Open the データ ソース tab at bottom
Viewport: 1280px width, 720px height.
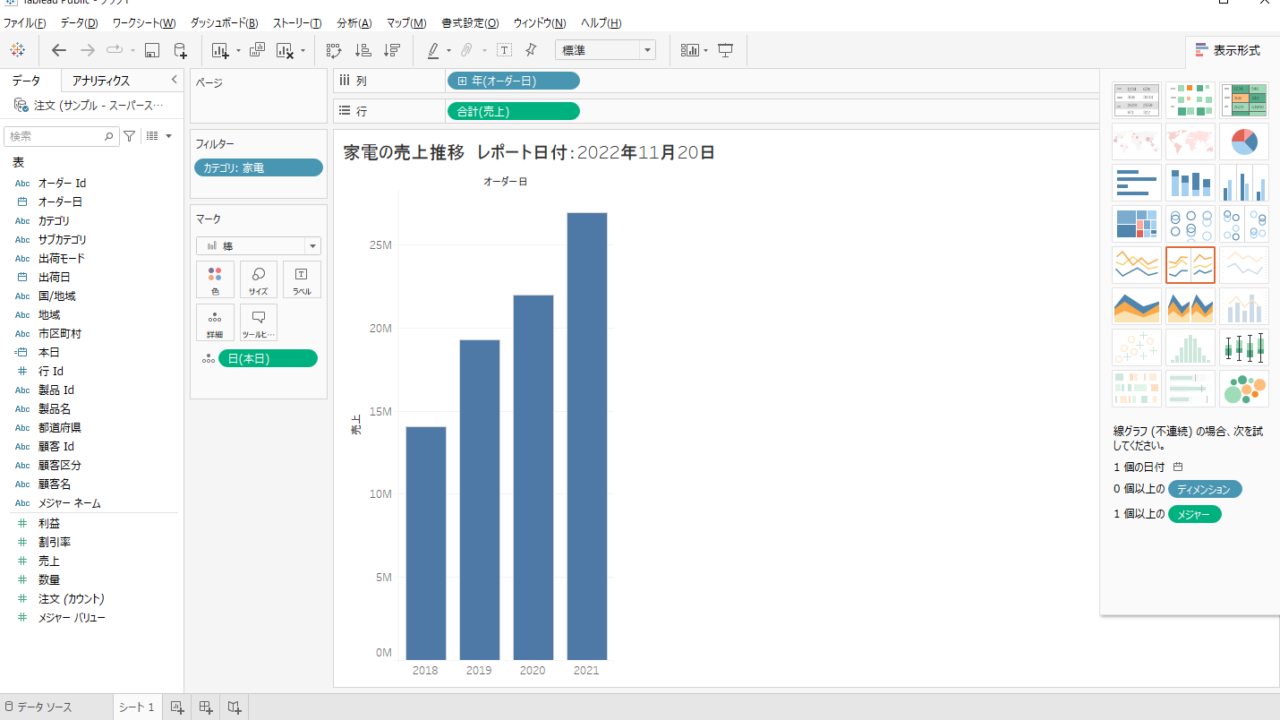(38, 707)
